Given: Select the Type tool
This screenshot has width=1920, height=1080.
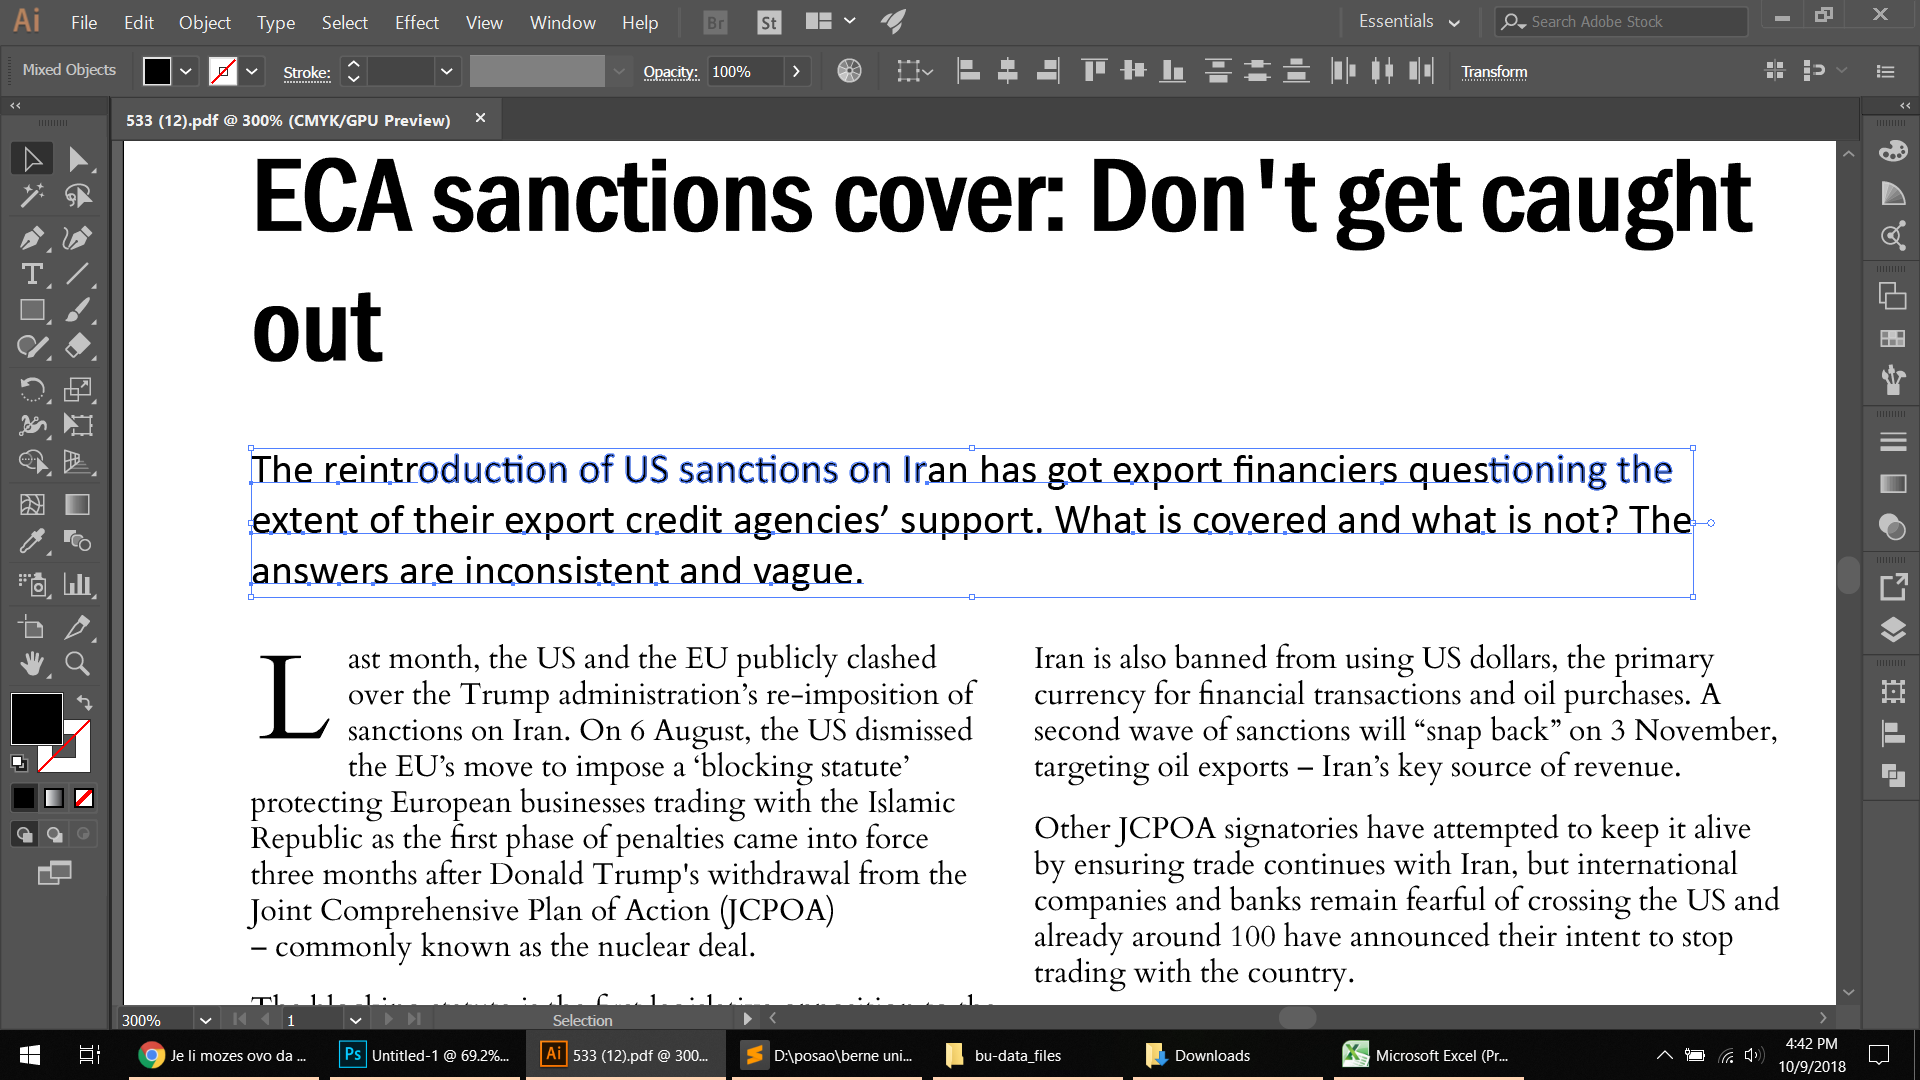Looking at the screenshot, I should pyautogui.click(x=32, y=274).
